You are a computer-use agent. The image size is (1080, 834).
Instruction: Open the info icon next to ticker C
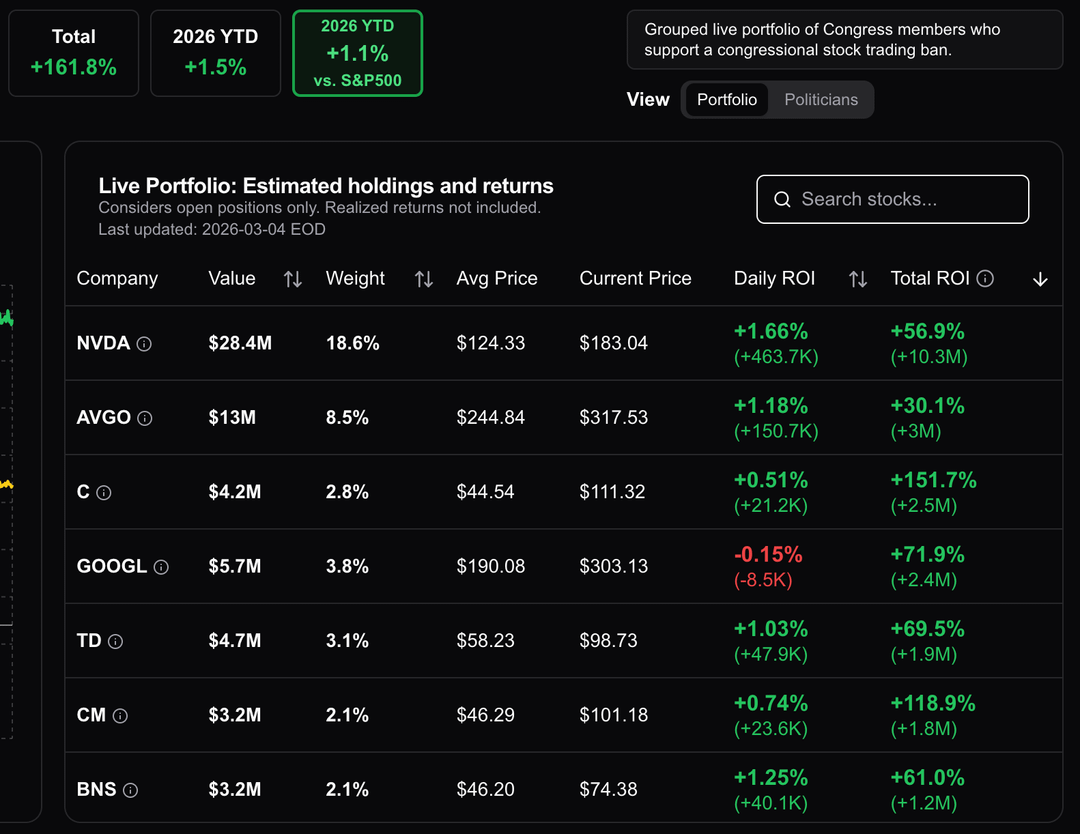click(x=104, y=493)
